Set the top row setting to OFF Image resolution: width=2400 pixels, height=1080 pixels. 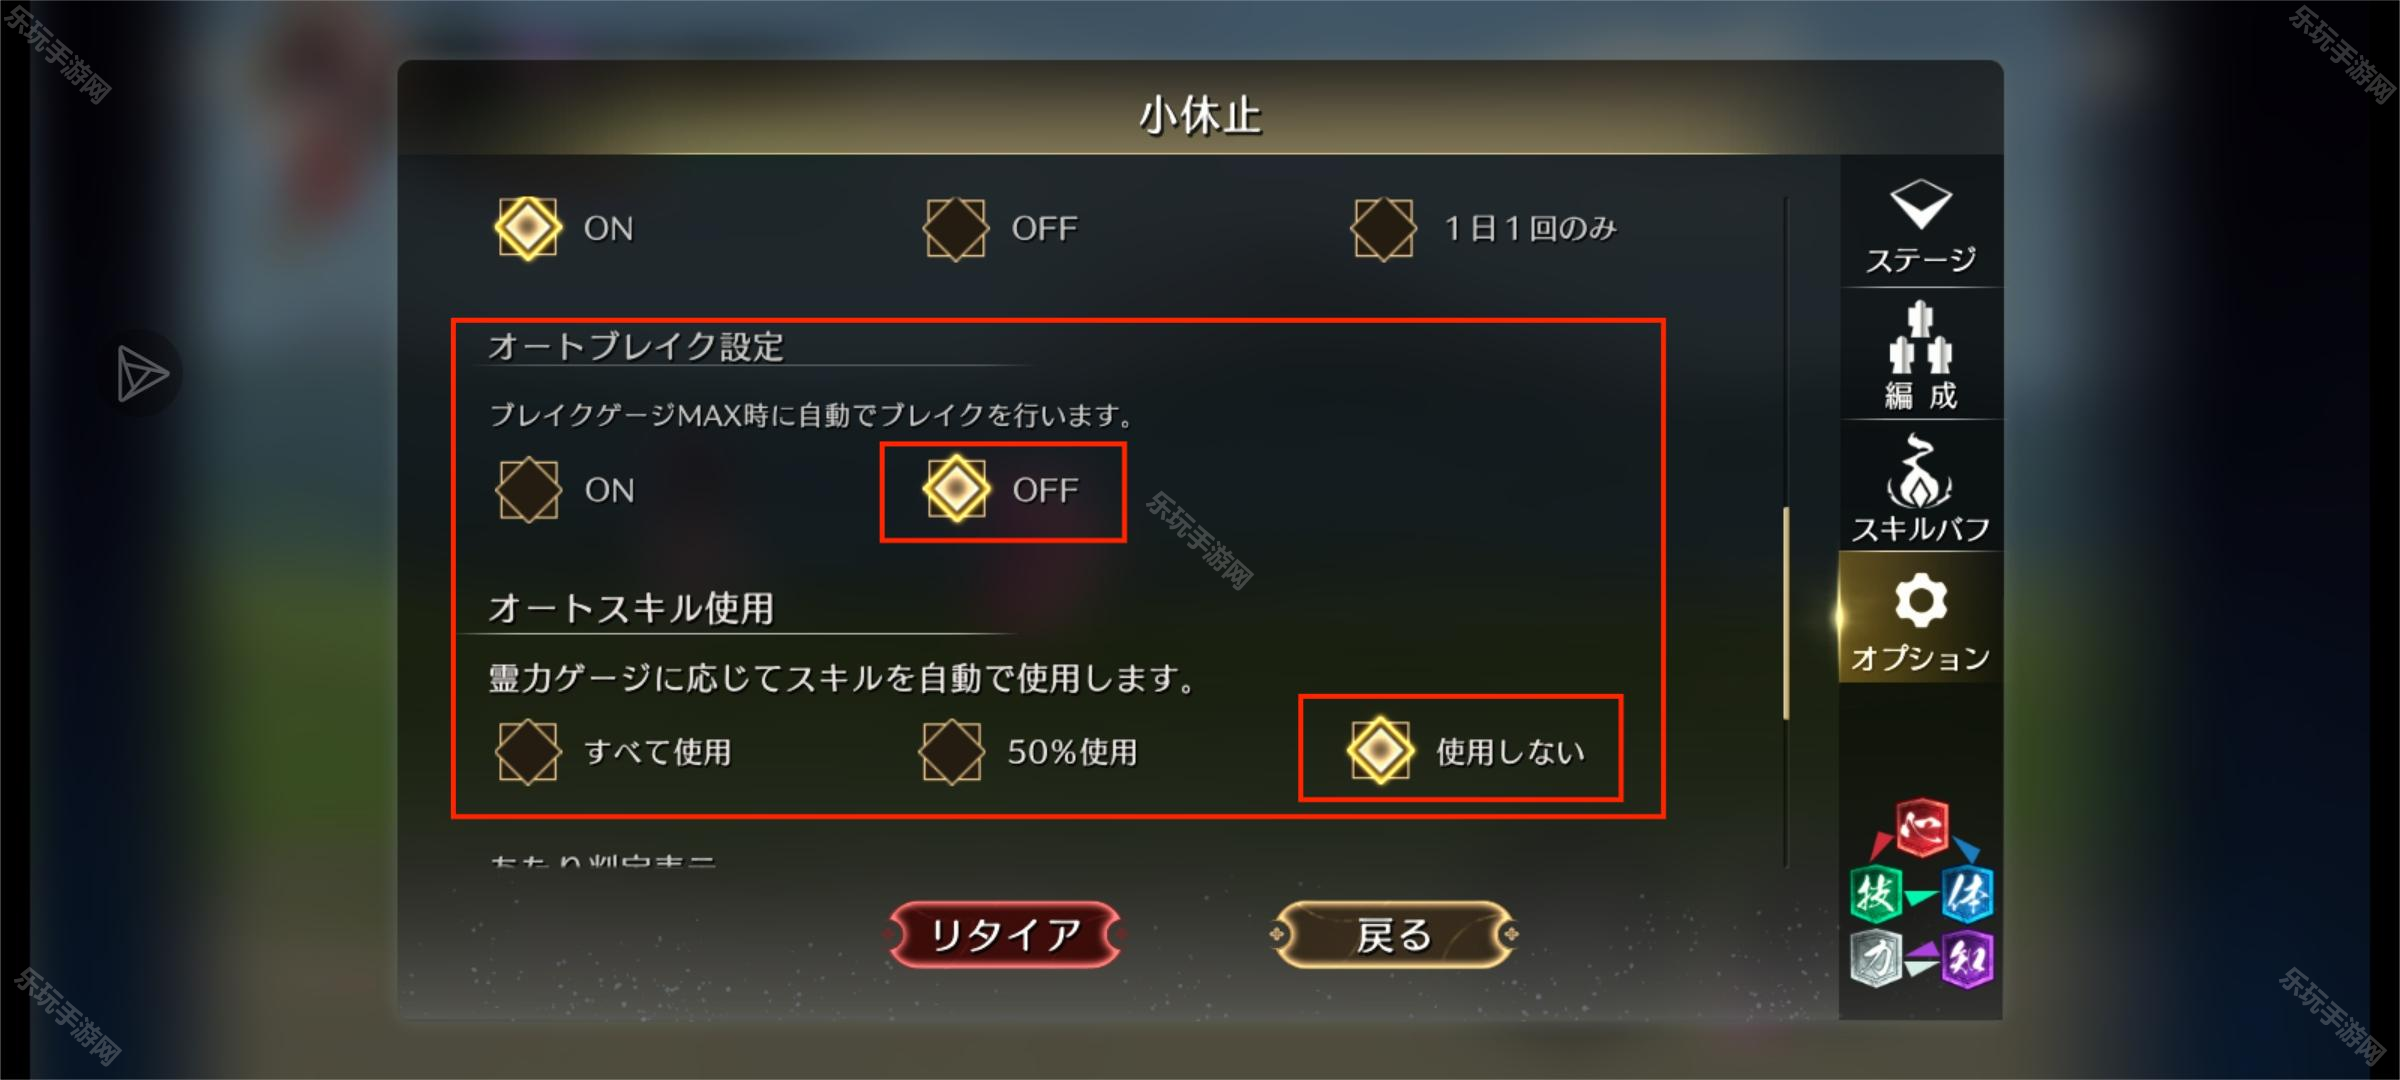(x=1001, y=229)
